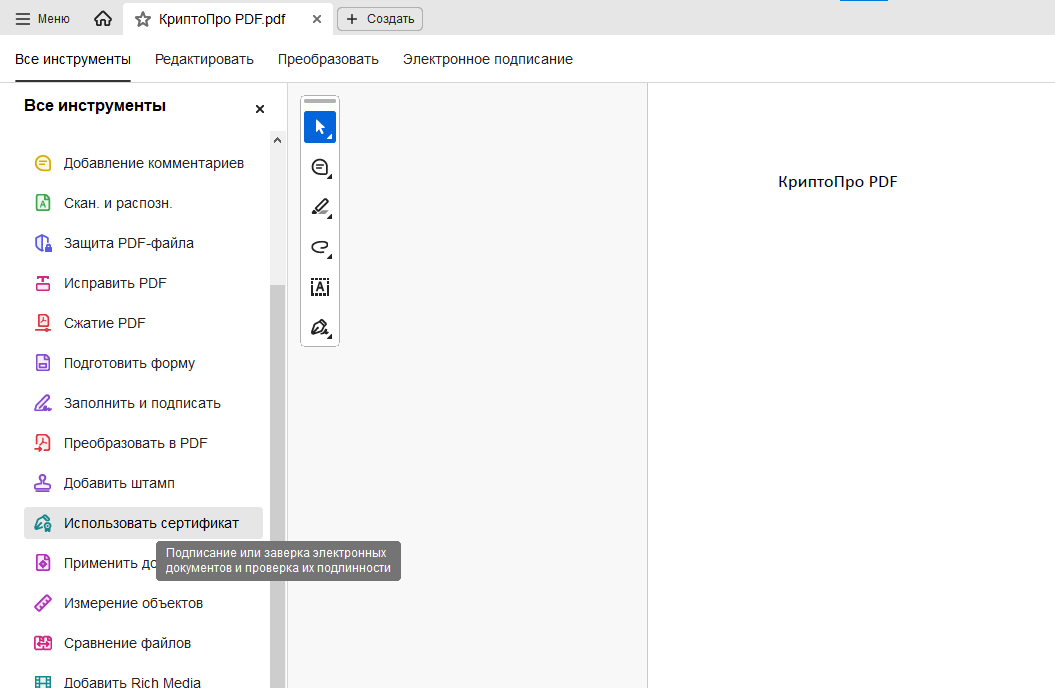Image resolution: width=1055 pixels, height=688 pixels.
Task: Open the Меню hamburger menu
Action: click(x=43, y=19)
